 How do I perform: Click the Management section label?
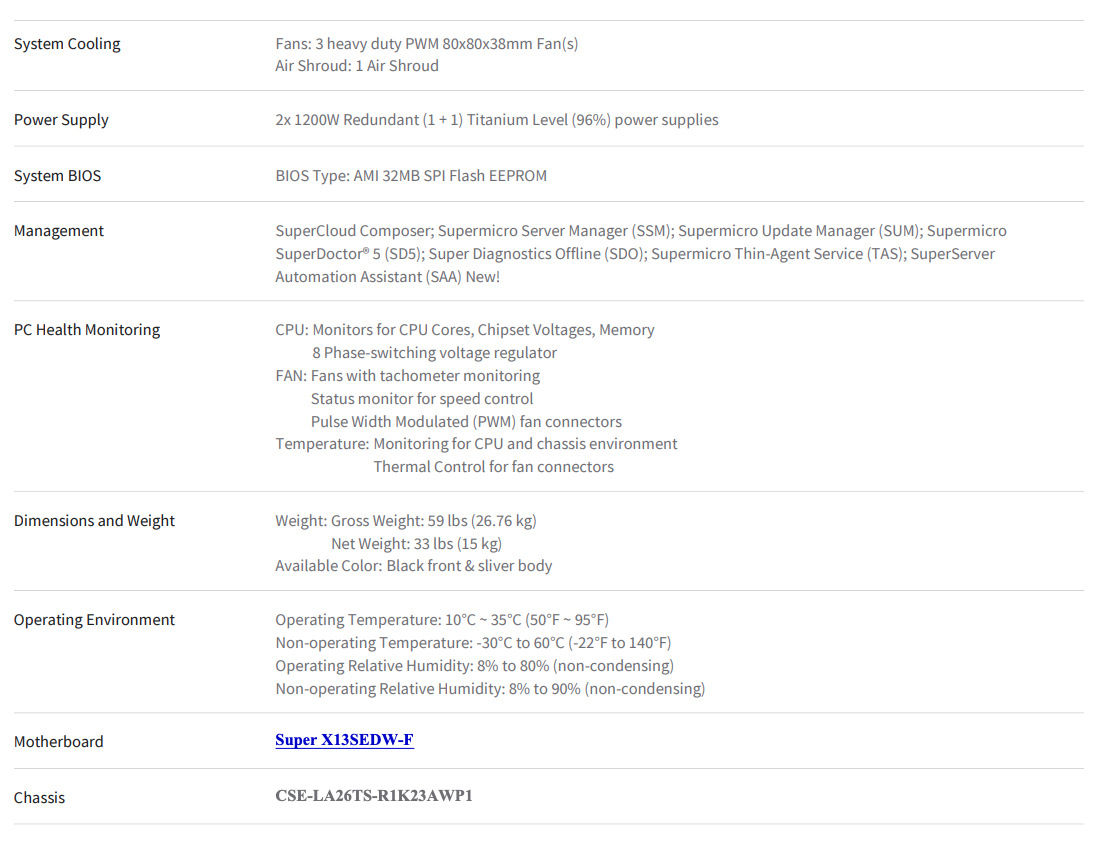(59, 231)
